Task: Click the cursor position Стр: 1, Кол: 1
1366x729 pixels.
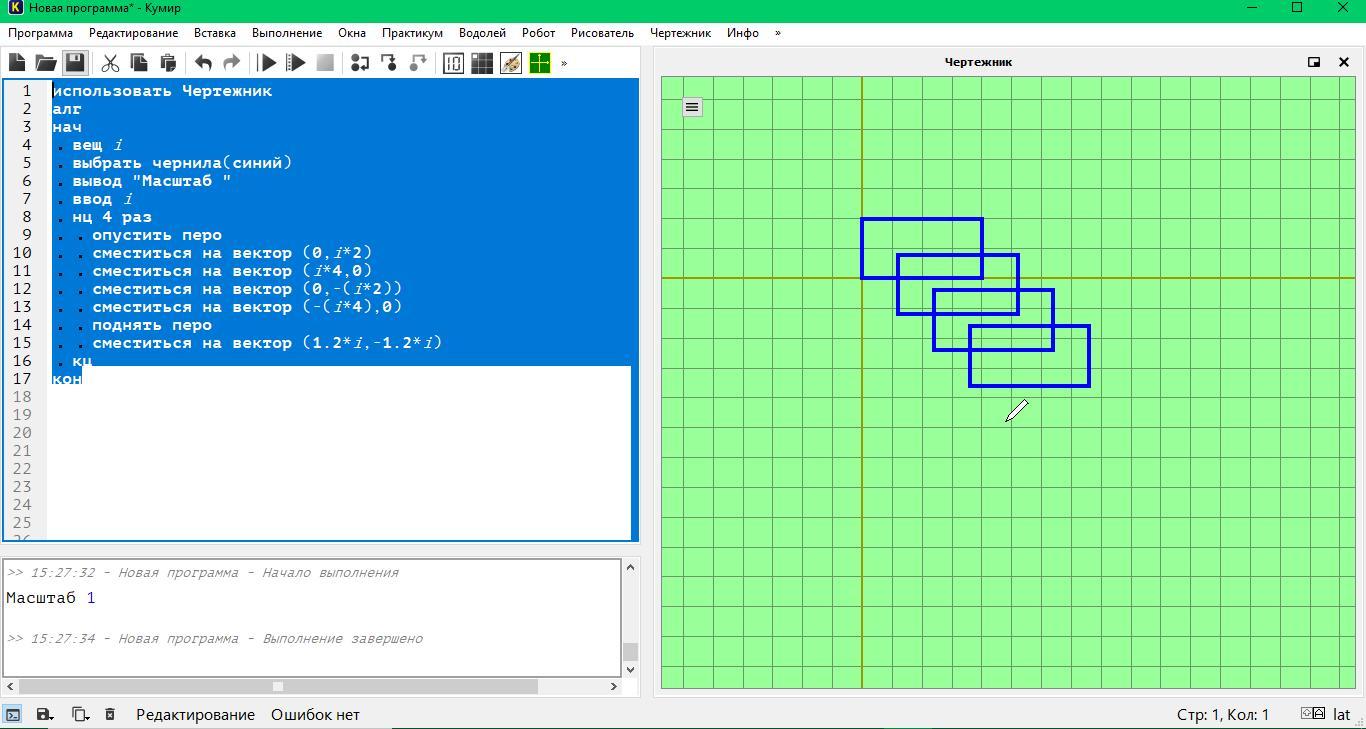Action: point(1222,714)
